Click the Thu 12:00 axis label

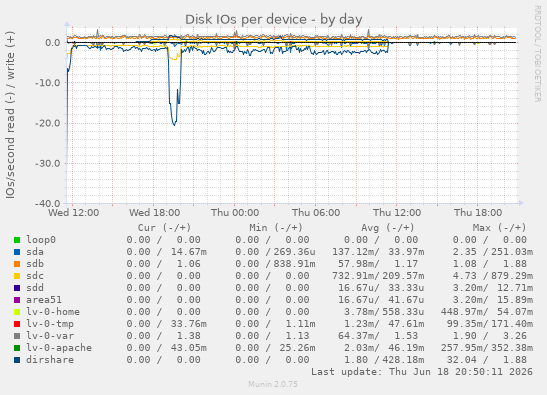(397, 213)
